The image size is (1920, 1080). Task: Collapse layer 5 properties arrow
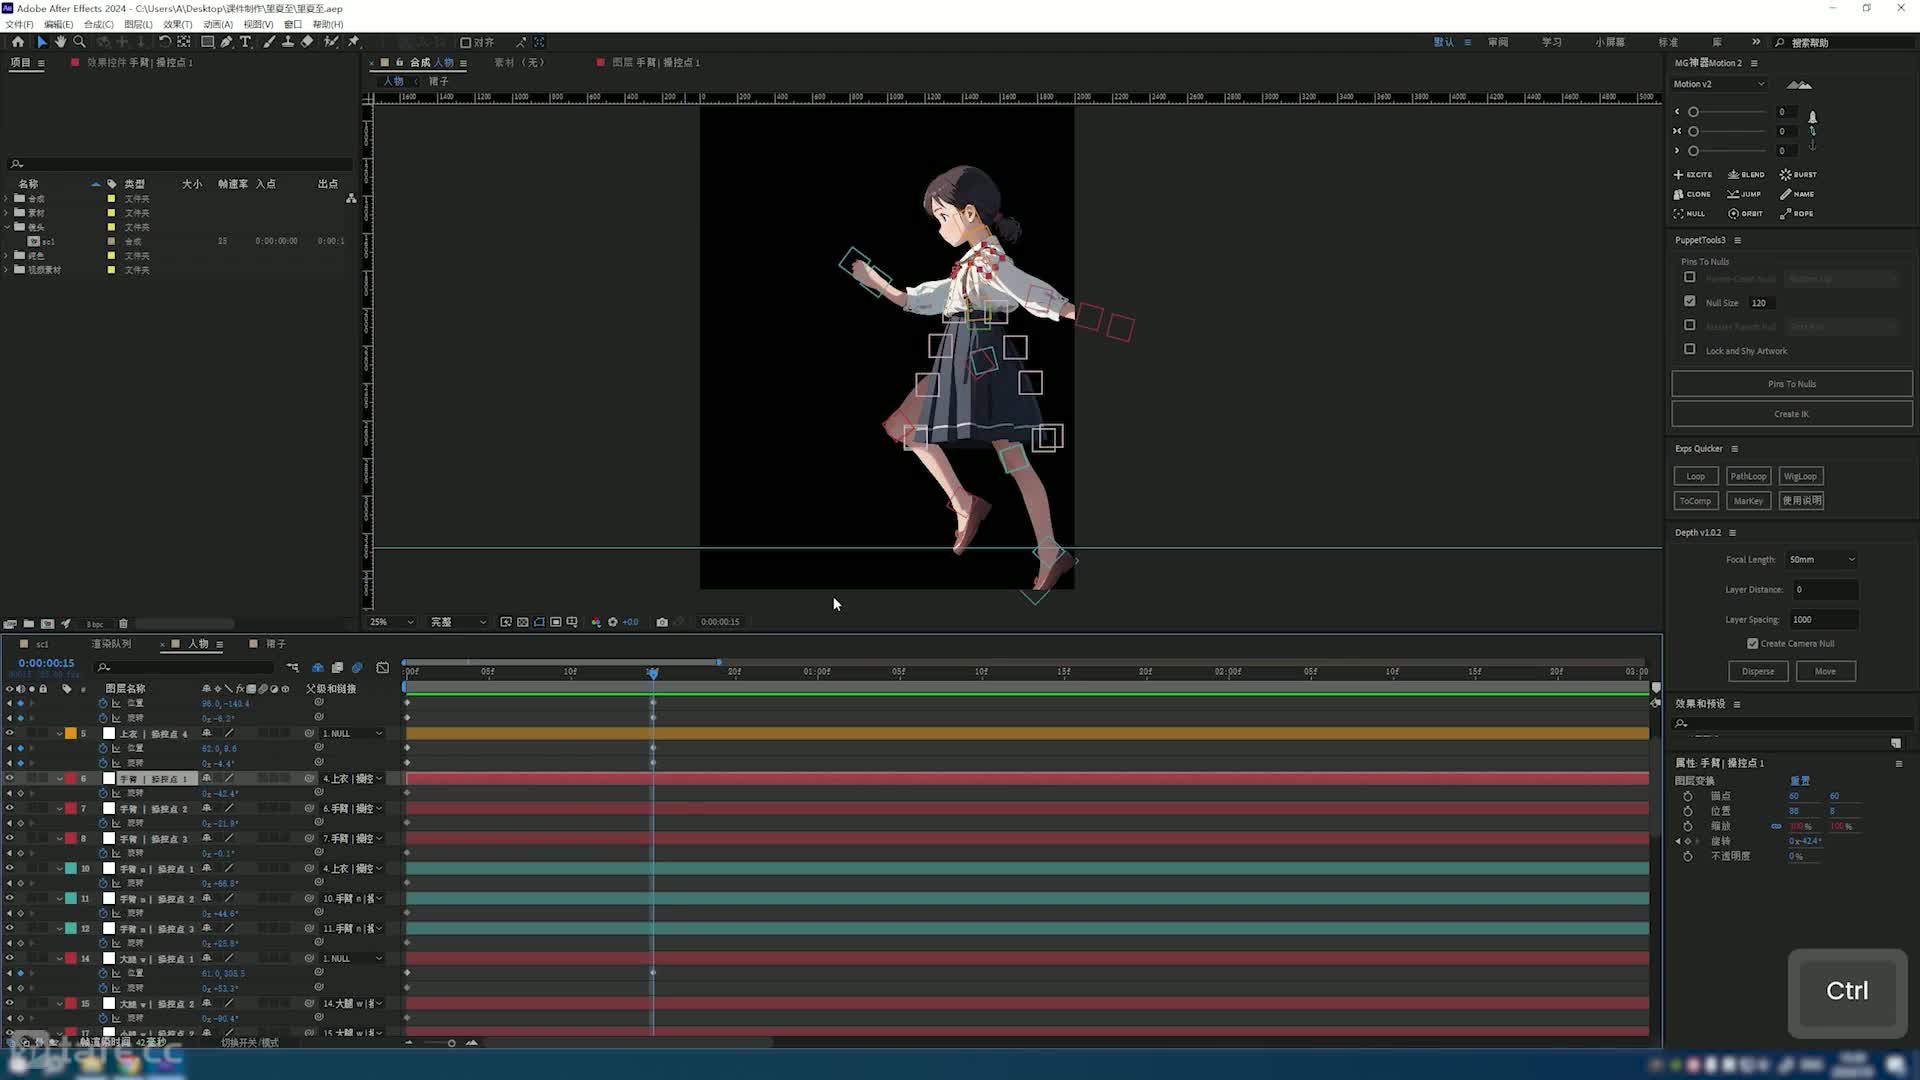[60, 734]
